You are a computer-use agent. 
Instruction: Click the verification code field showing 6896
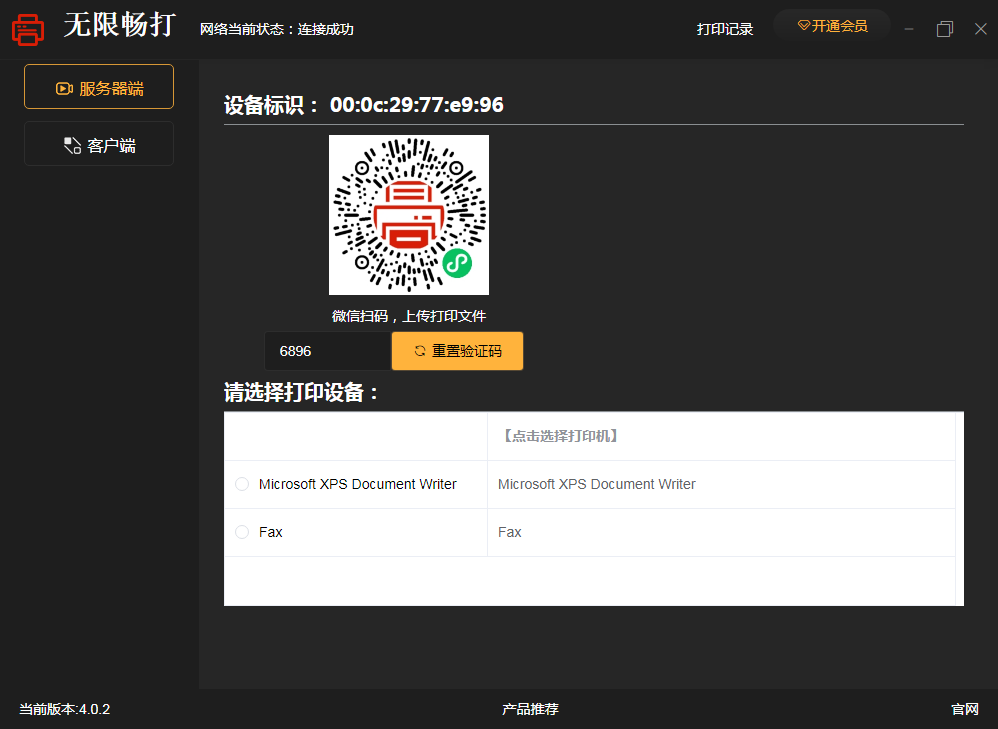(326, 351)
